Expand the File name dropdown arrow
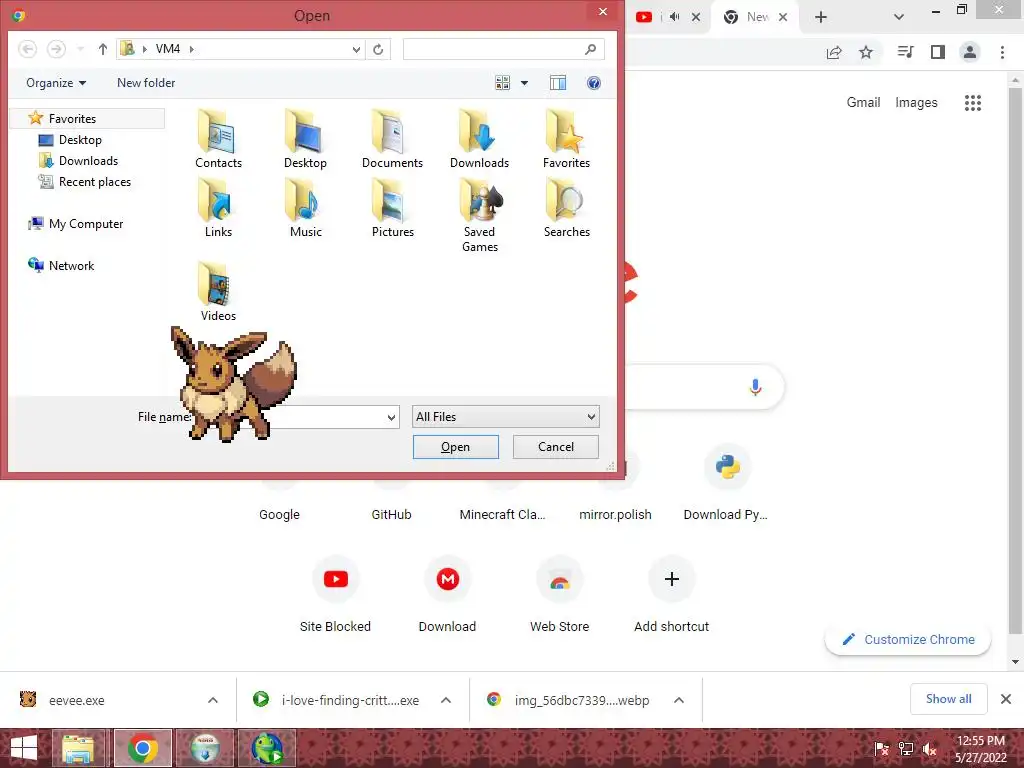Image resolution: width=1024 pixels, height=768 pixels. (391, 417)
